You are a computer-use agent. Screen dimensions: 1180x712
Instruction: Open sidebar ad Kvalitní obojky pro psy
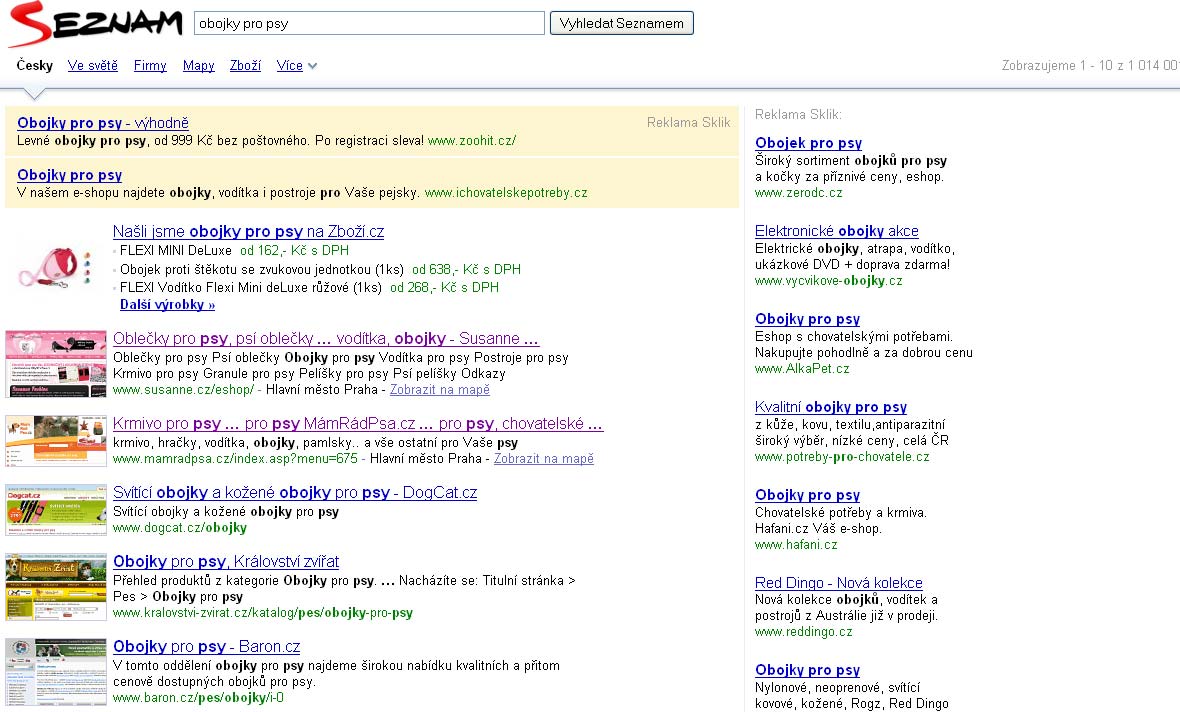[x=831, y=407]
